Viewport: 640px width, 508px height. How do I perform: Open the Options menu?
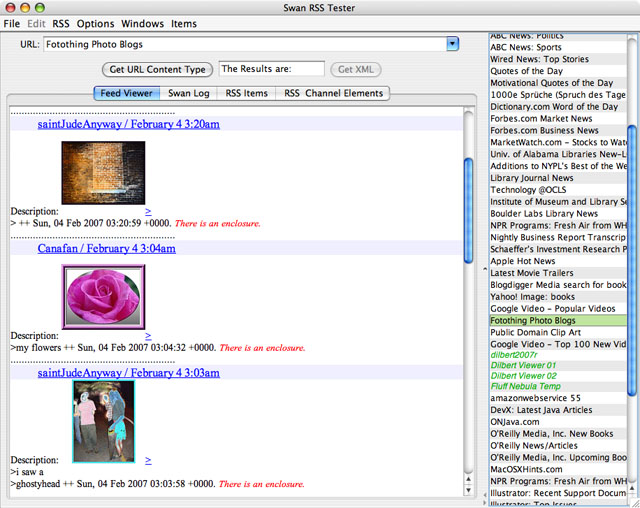(96, 23)
